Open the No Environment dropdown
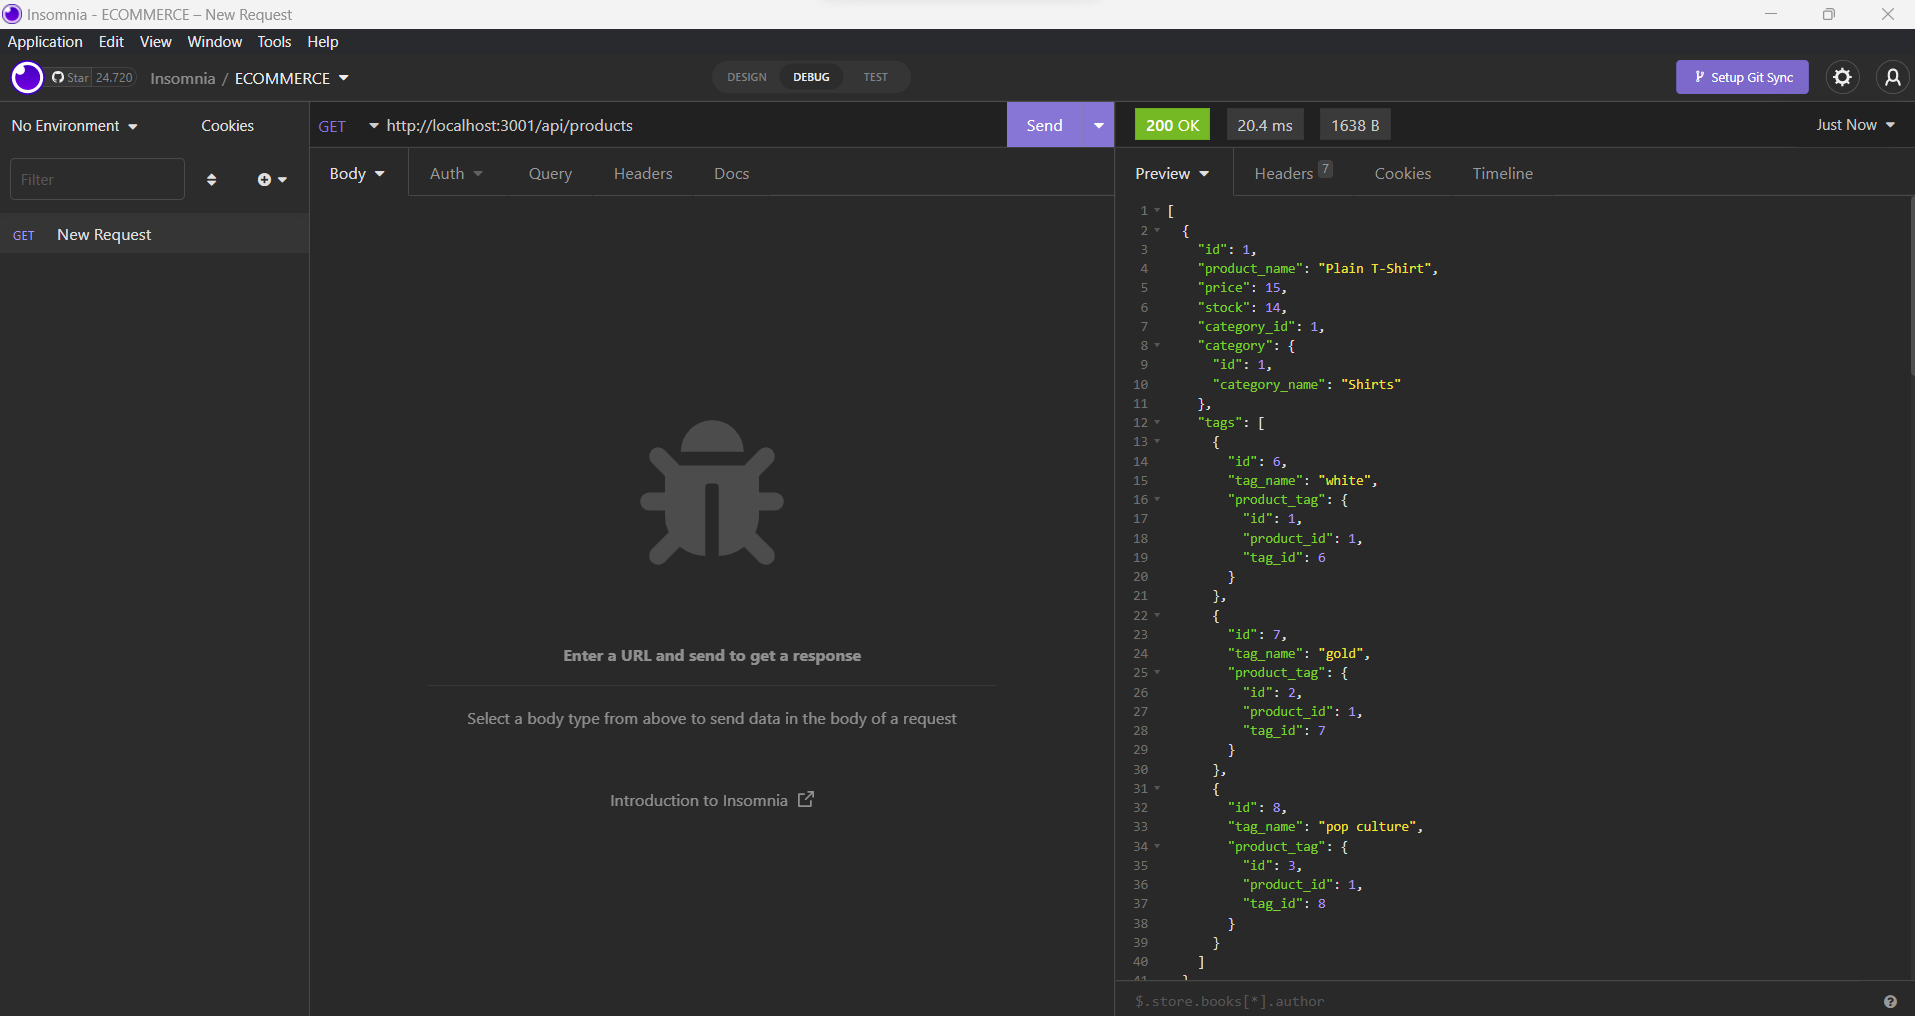 point(73,125)
